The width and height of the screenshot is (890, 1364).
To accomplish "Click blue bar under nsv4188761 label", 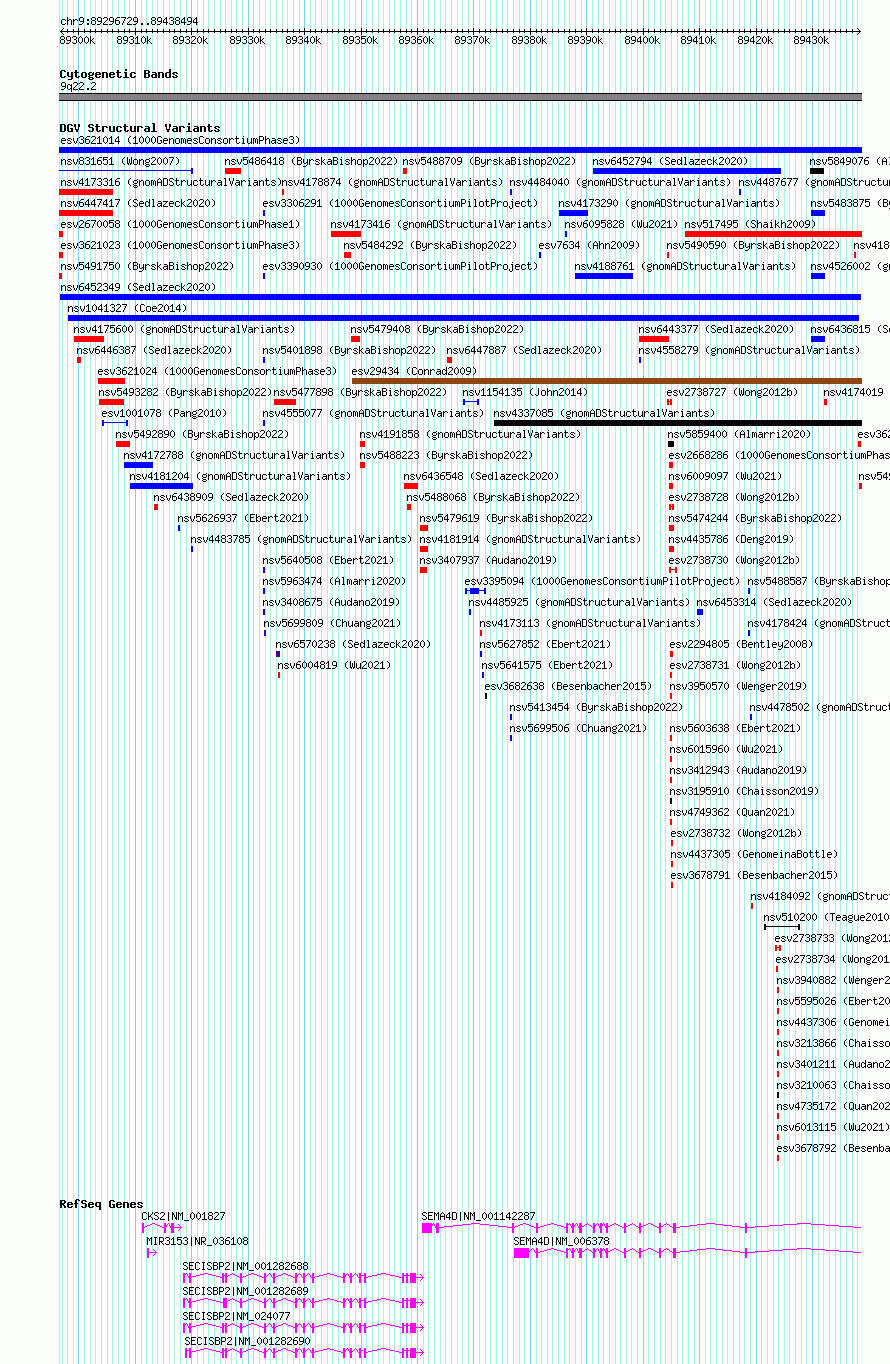I will point(604,276).
